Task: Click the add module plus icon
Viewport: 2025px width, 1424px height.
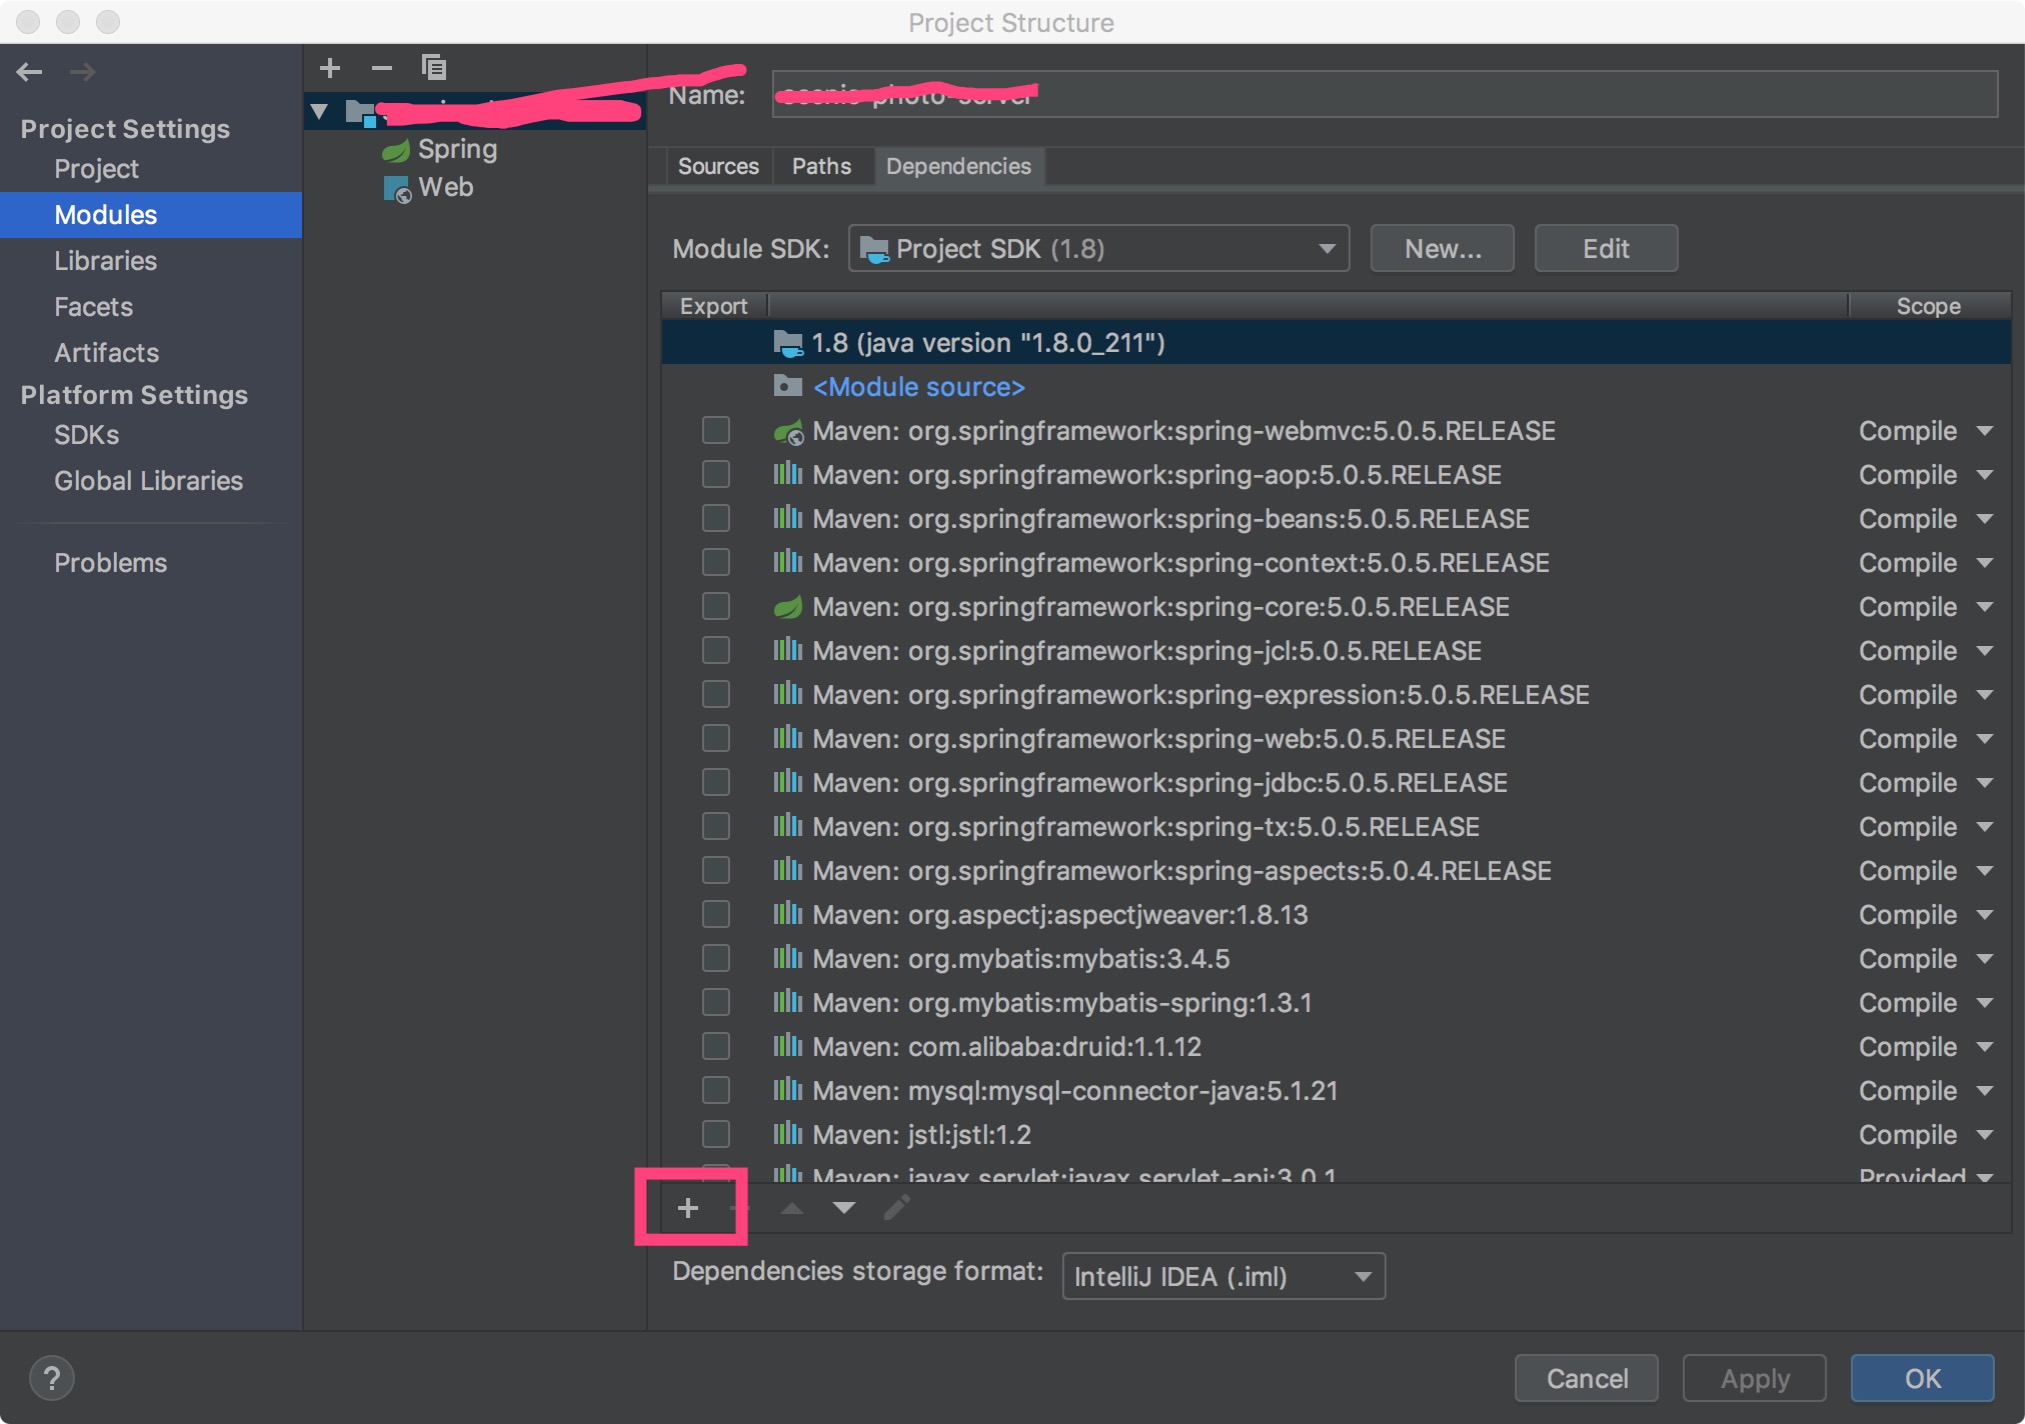Action: pos(330,68)
